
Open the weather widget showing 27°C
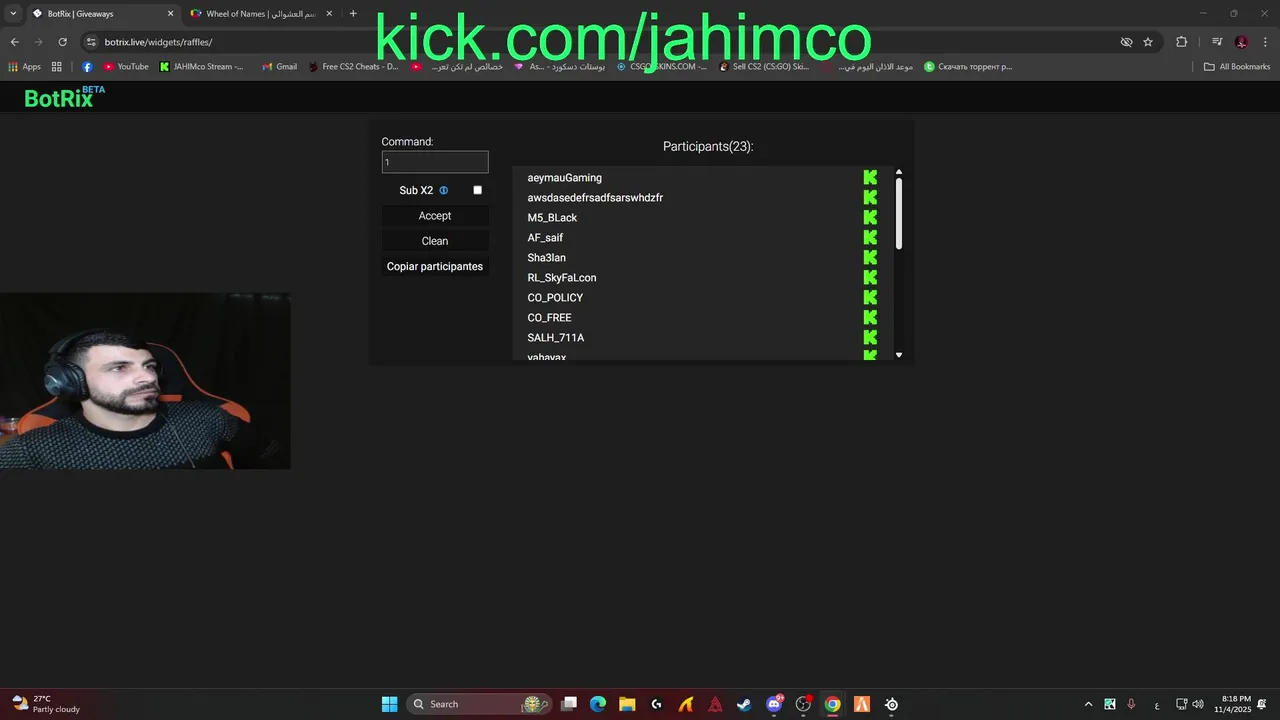45,704
